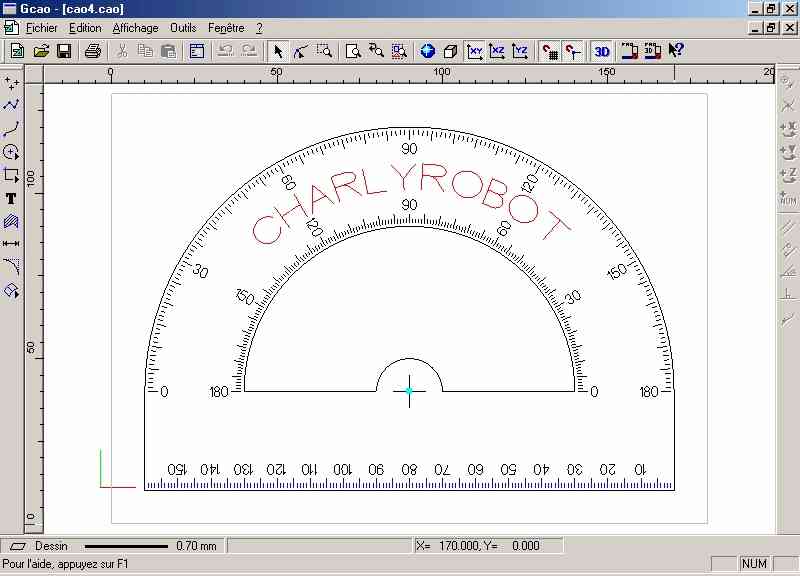Click the CHARLYROBOT text in drawing
The height and width of the screenshot is (576, 800).
click(411, 202)
